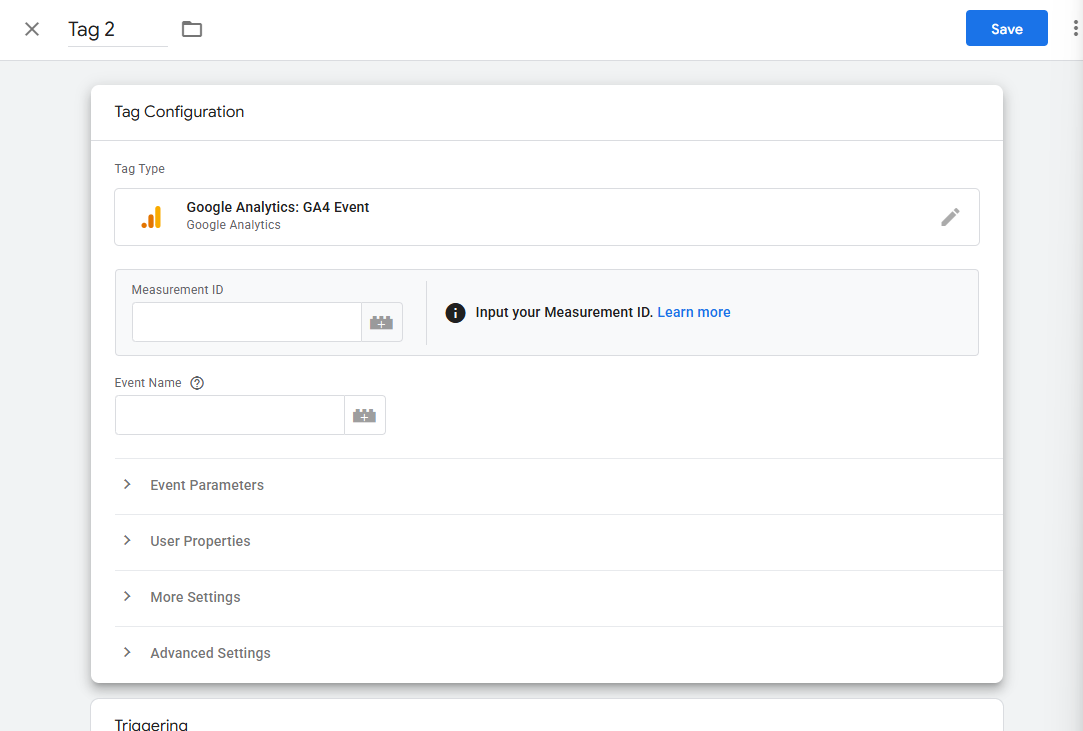This screenshot has height=731, width=1083.
Task: Click the Measurement ID label text
Action: coord(178,289)
